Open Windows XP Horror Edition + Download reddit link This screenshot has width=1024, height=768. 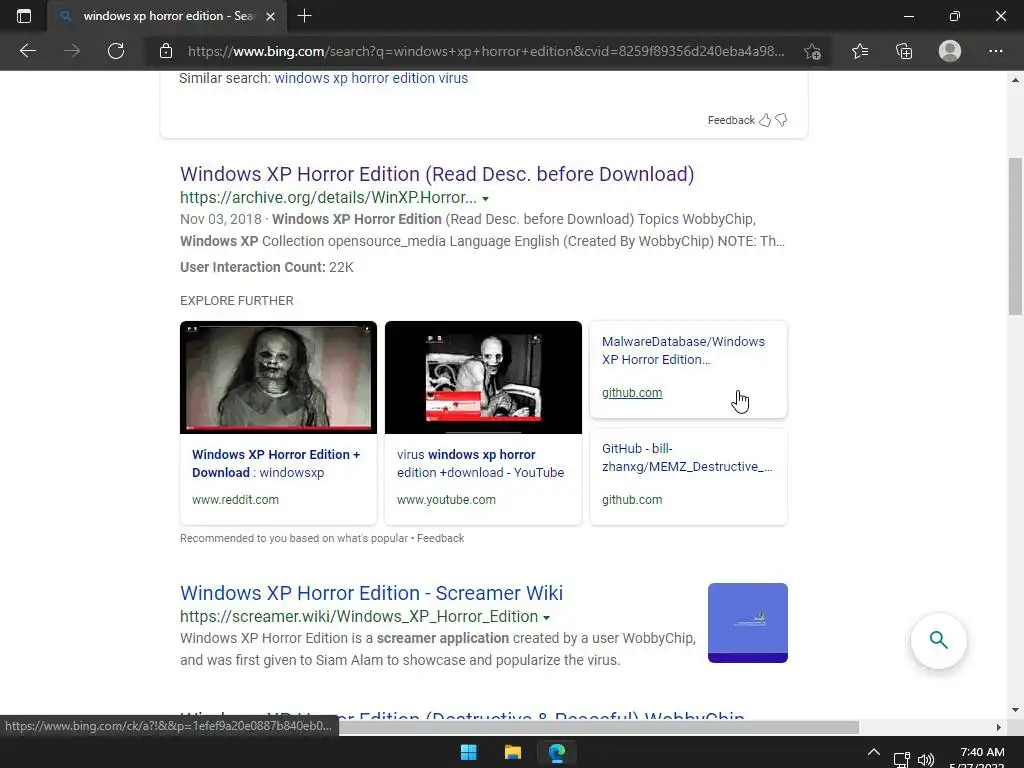coord(276,464)
